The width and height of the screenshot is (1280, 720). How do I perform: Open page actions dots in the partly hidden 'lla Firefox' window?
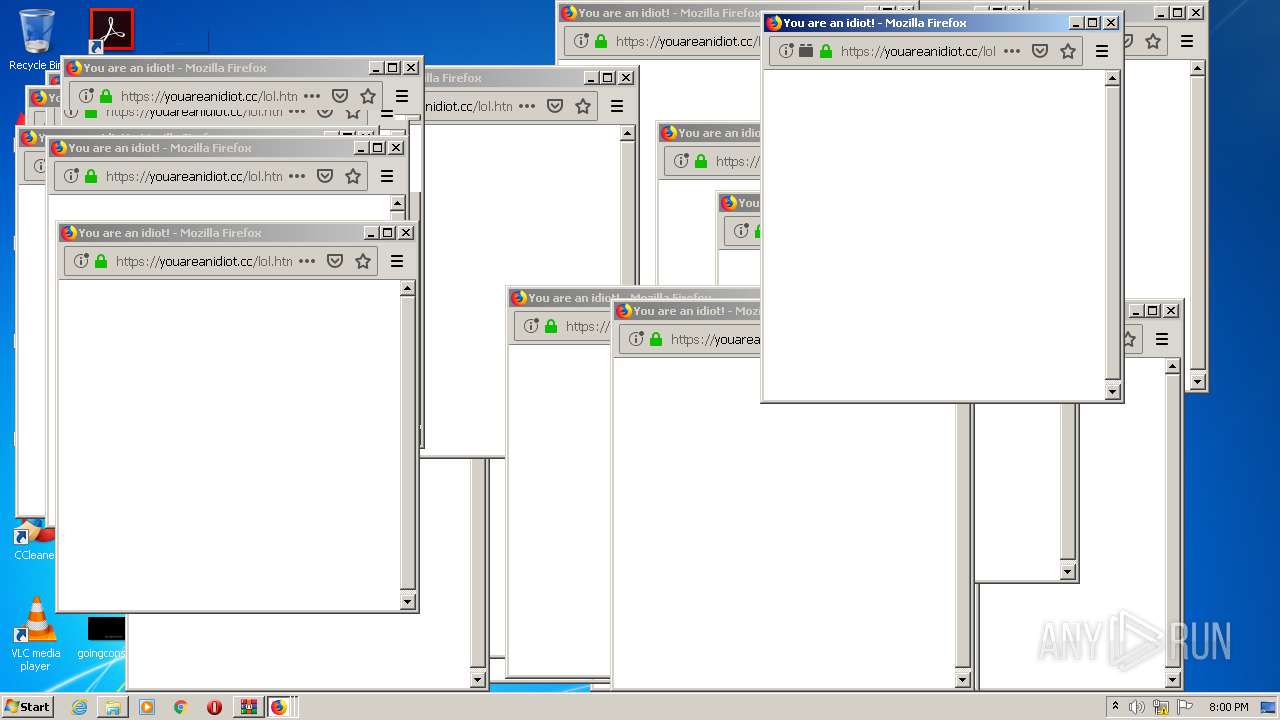[527, 106]
